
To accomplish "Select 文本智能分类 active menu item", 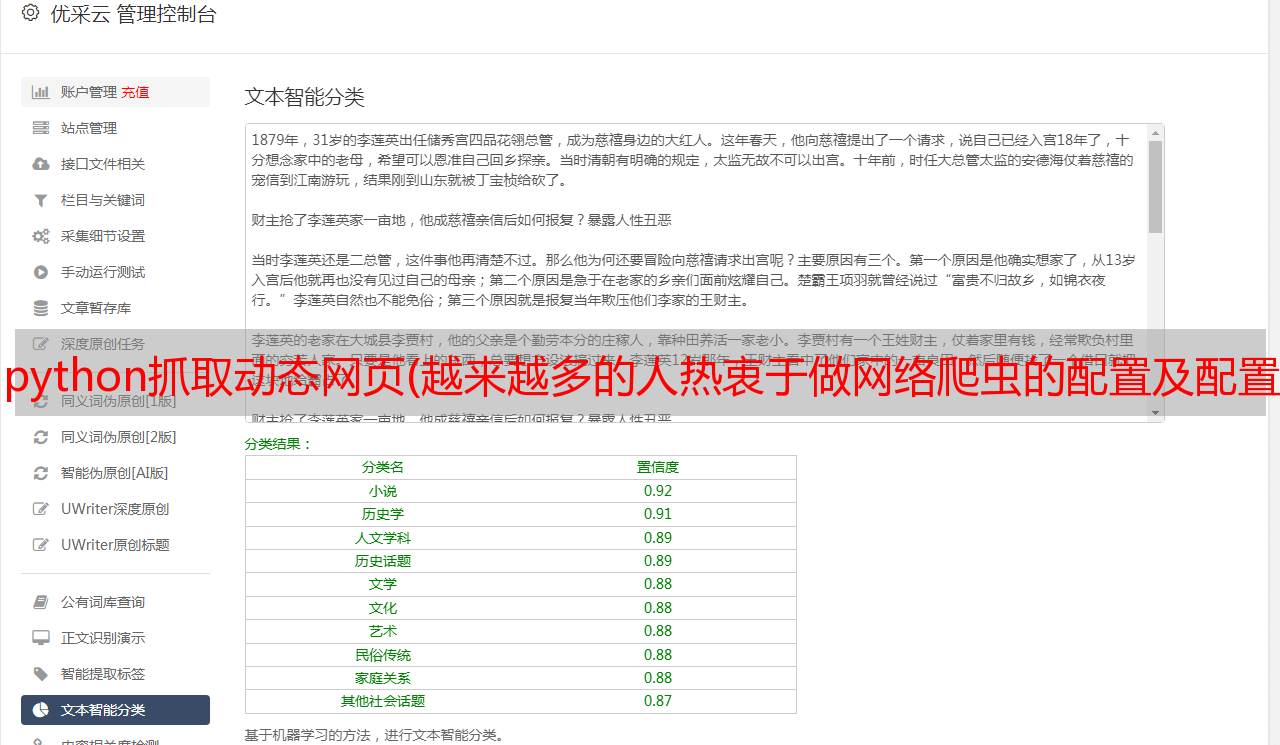I will tap(115, 710).
